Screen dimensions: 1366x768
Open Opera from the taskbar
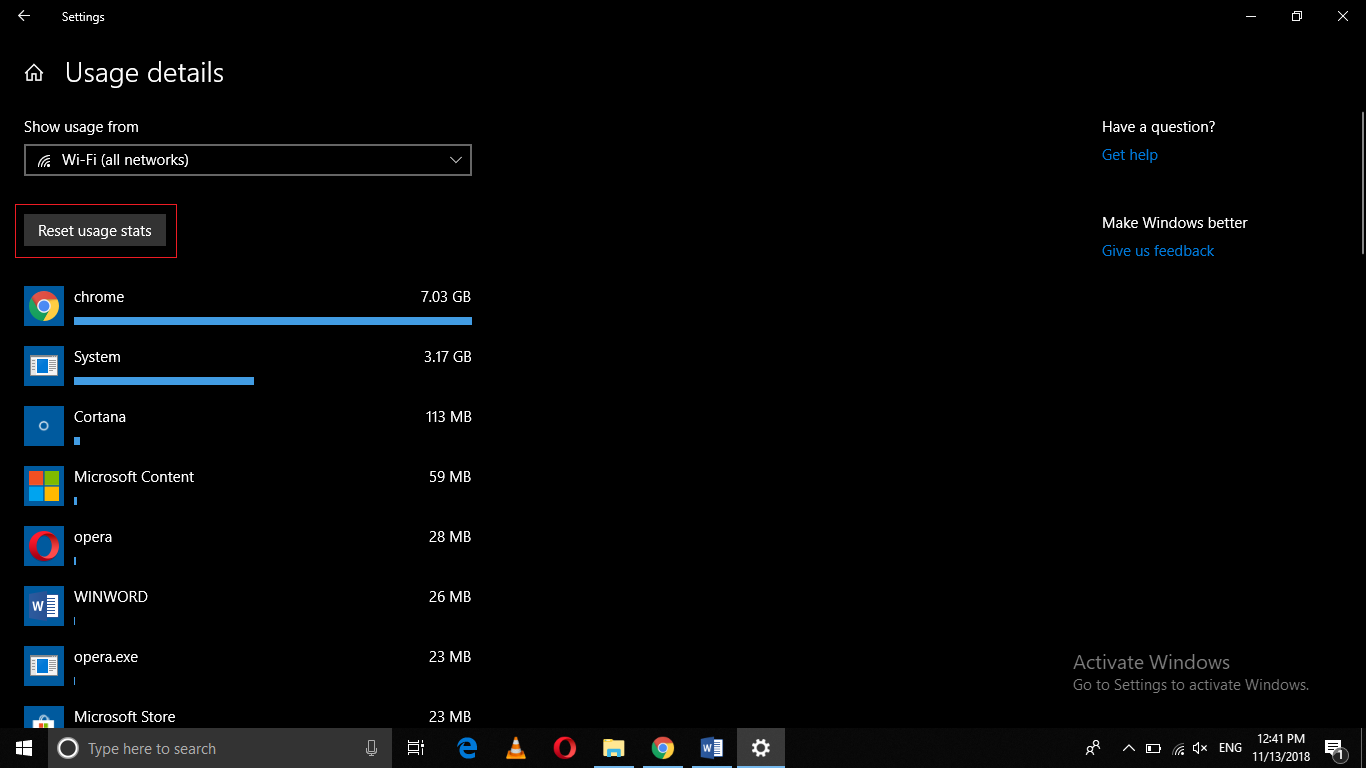coord(565,748)
